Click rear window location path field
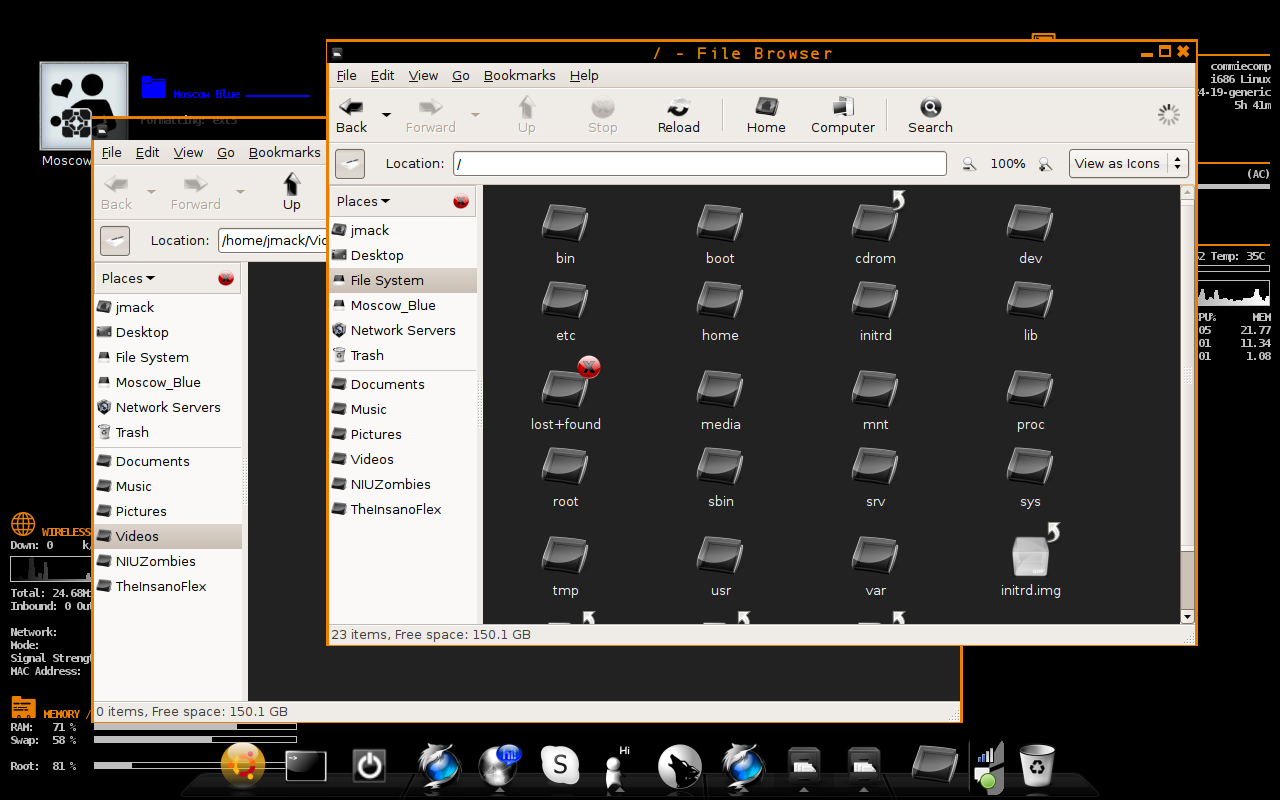Image resolution: width=1280 pixels, height=800 pixels. [274, 240]
